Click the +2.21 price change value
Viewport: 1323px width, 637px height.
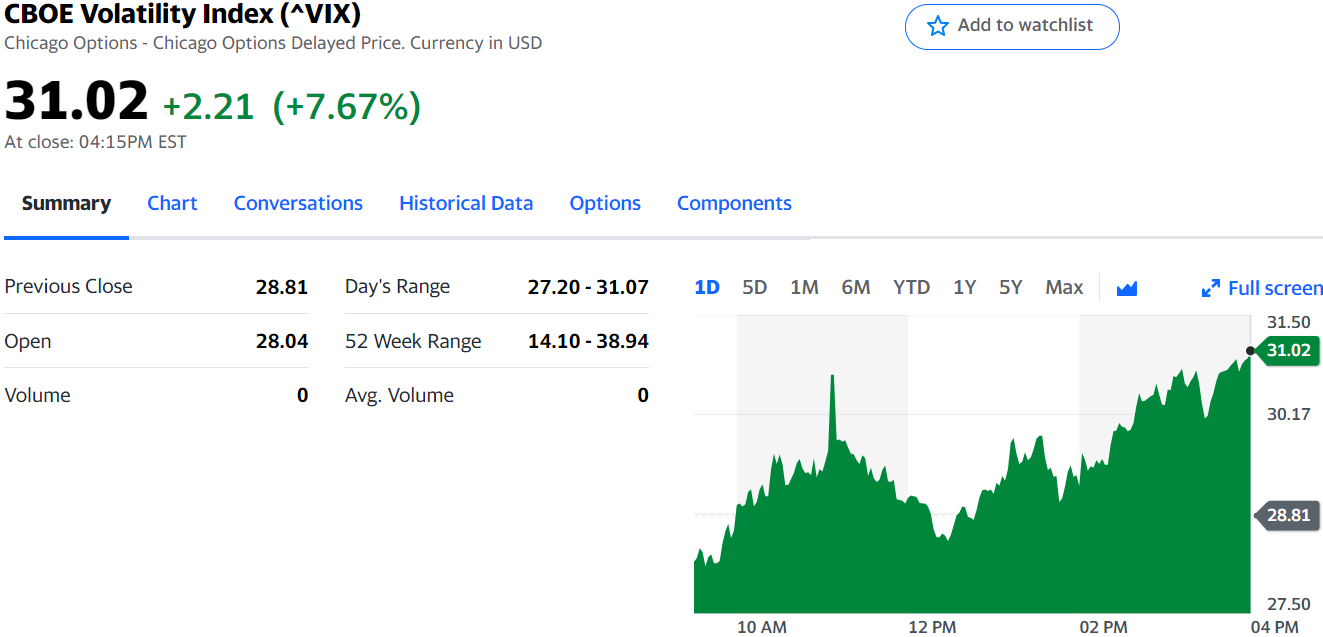pyautogui.click(x=209, y=106)
